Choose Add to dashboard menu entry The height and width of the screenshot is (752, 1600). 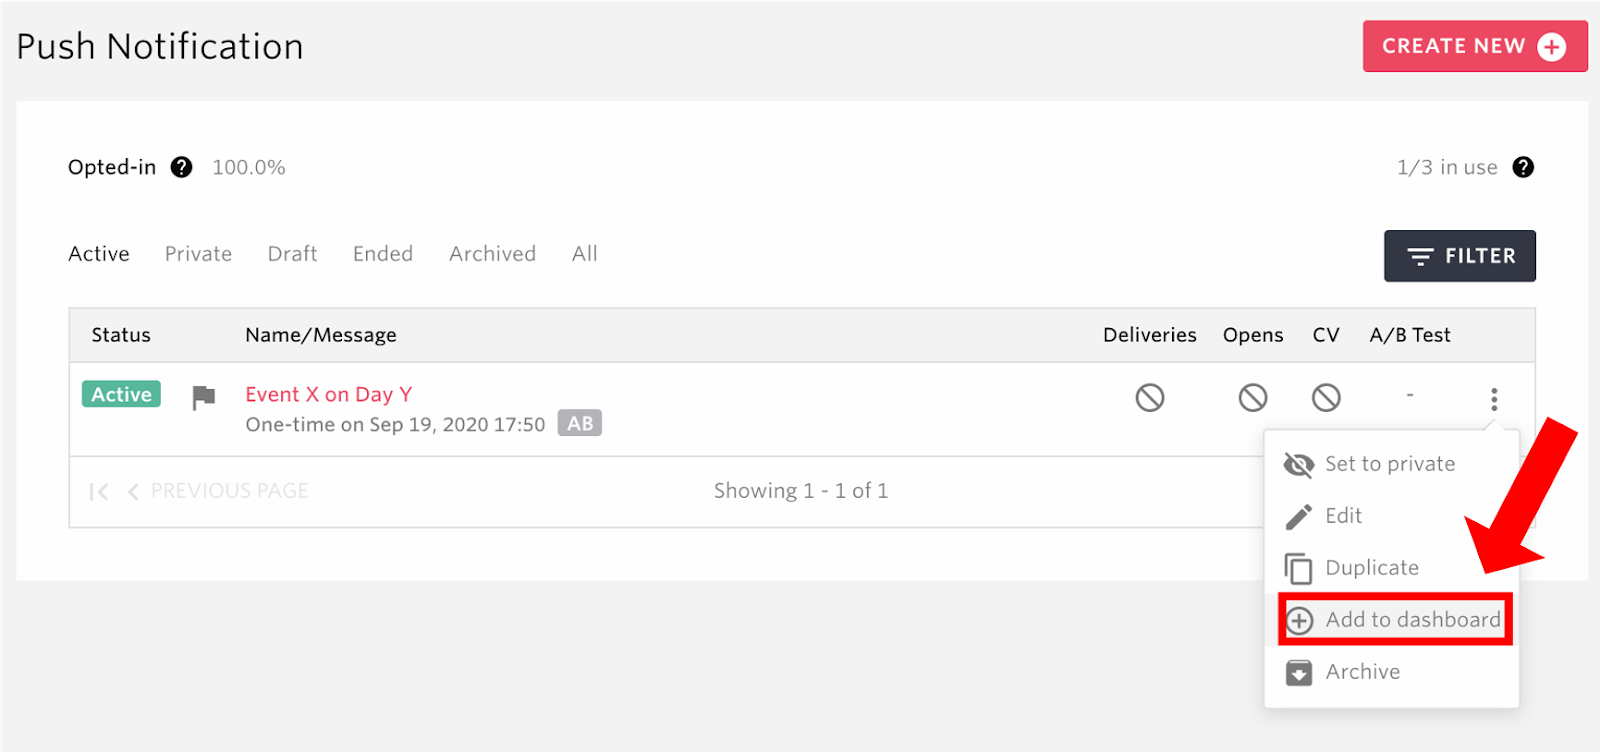click(x=1395, y=620)
